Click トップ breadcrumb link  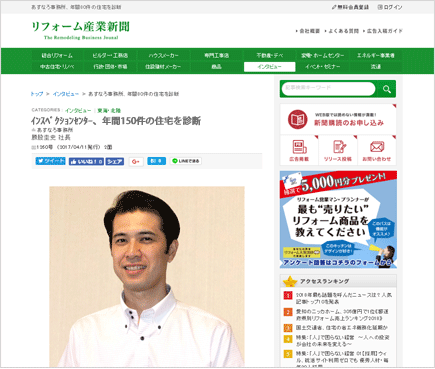click(37, 94)
